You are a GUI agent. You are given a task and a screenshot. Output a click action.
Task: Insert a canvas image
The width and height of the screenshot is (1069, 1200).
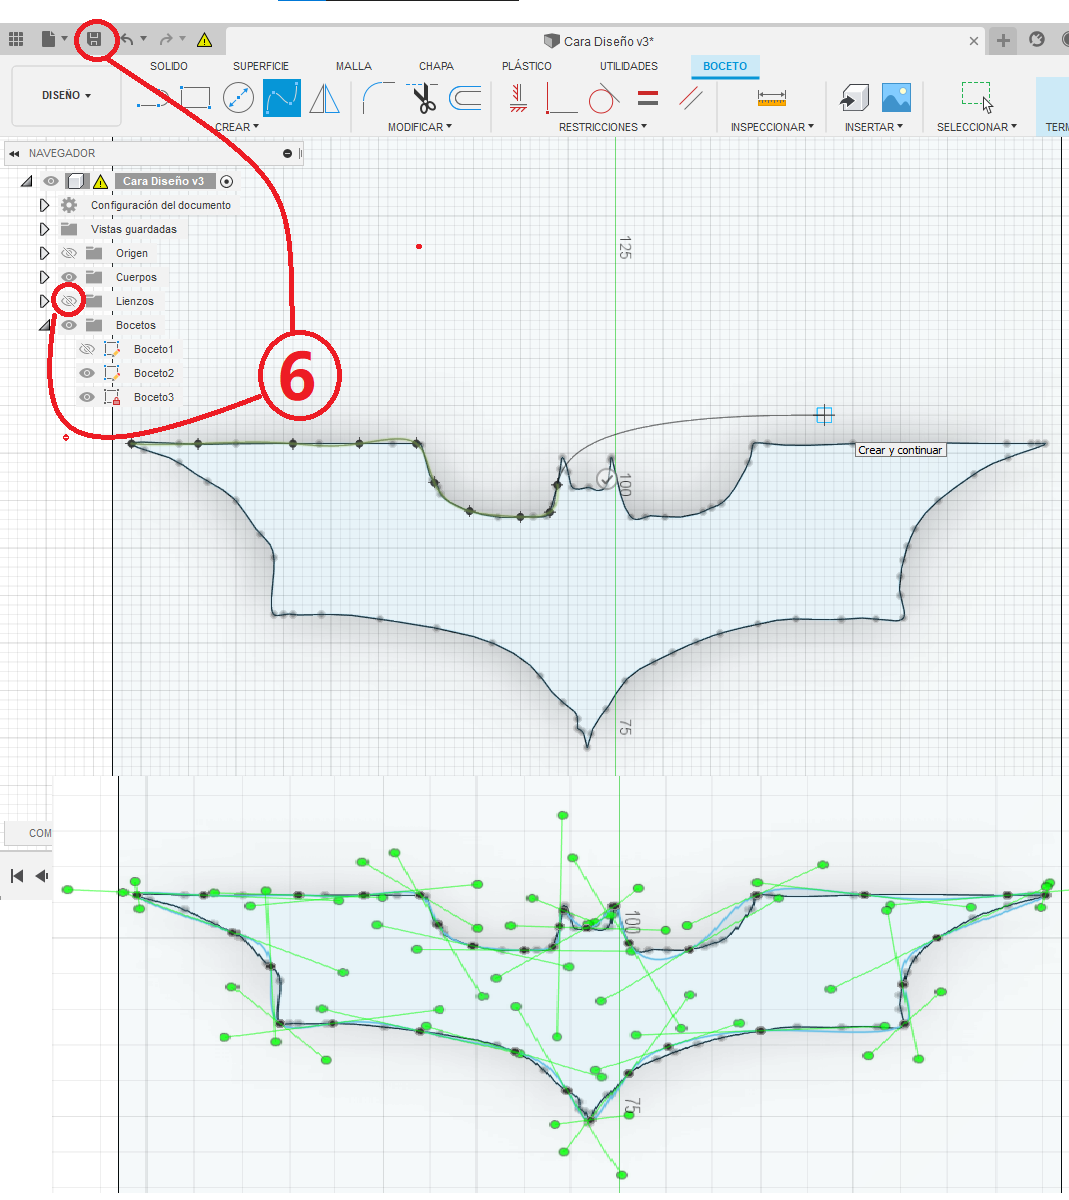point(897,97)
